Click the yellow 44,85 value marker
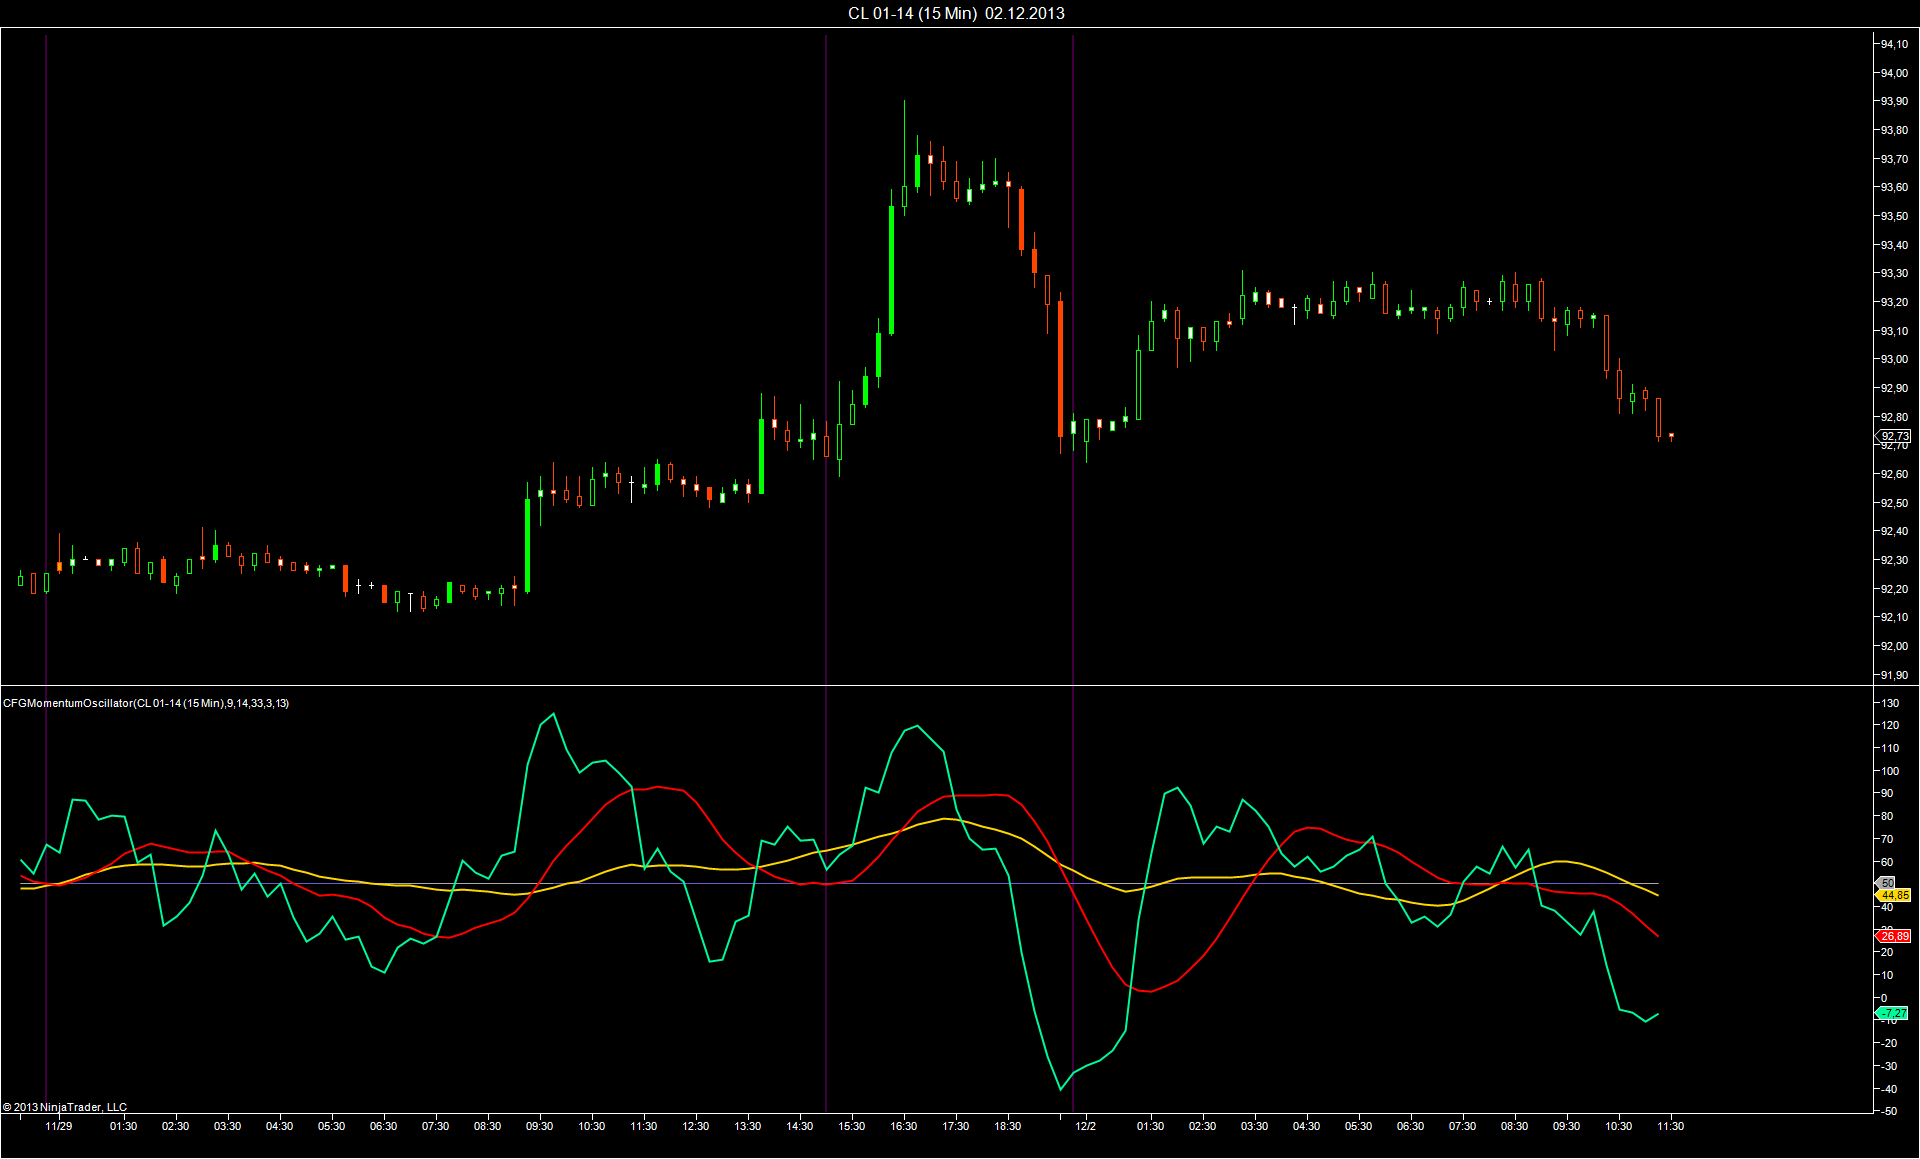The height and width of the screenshot is (1159, 1920). pos(1894,895)
